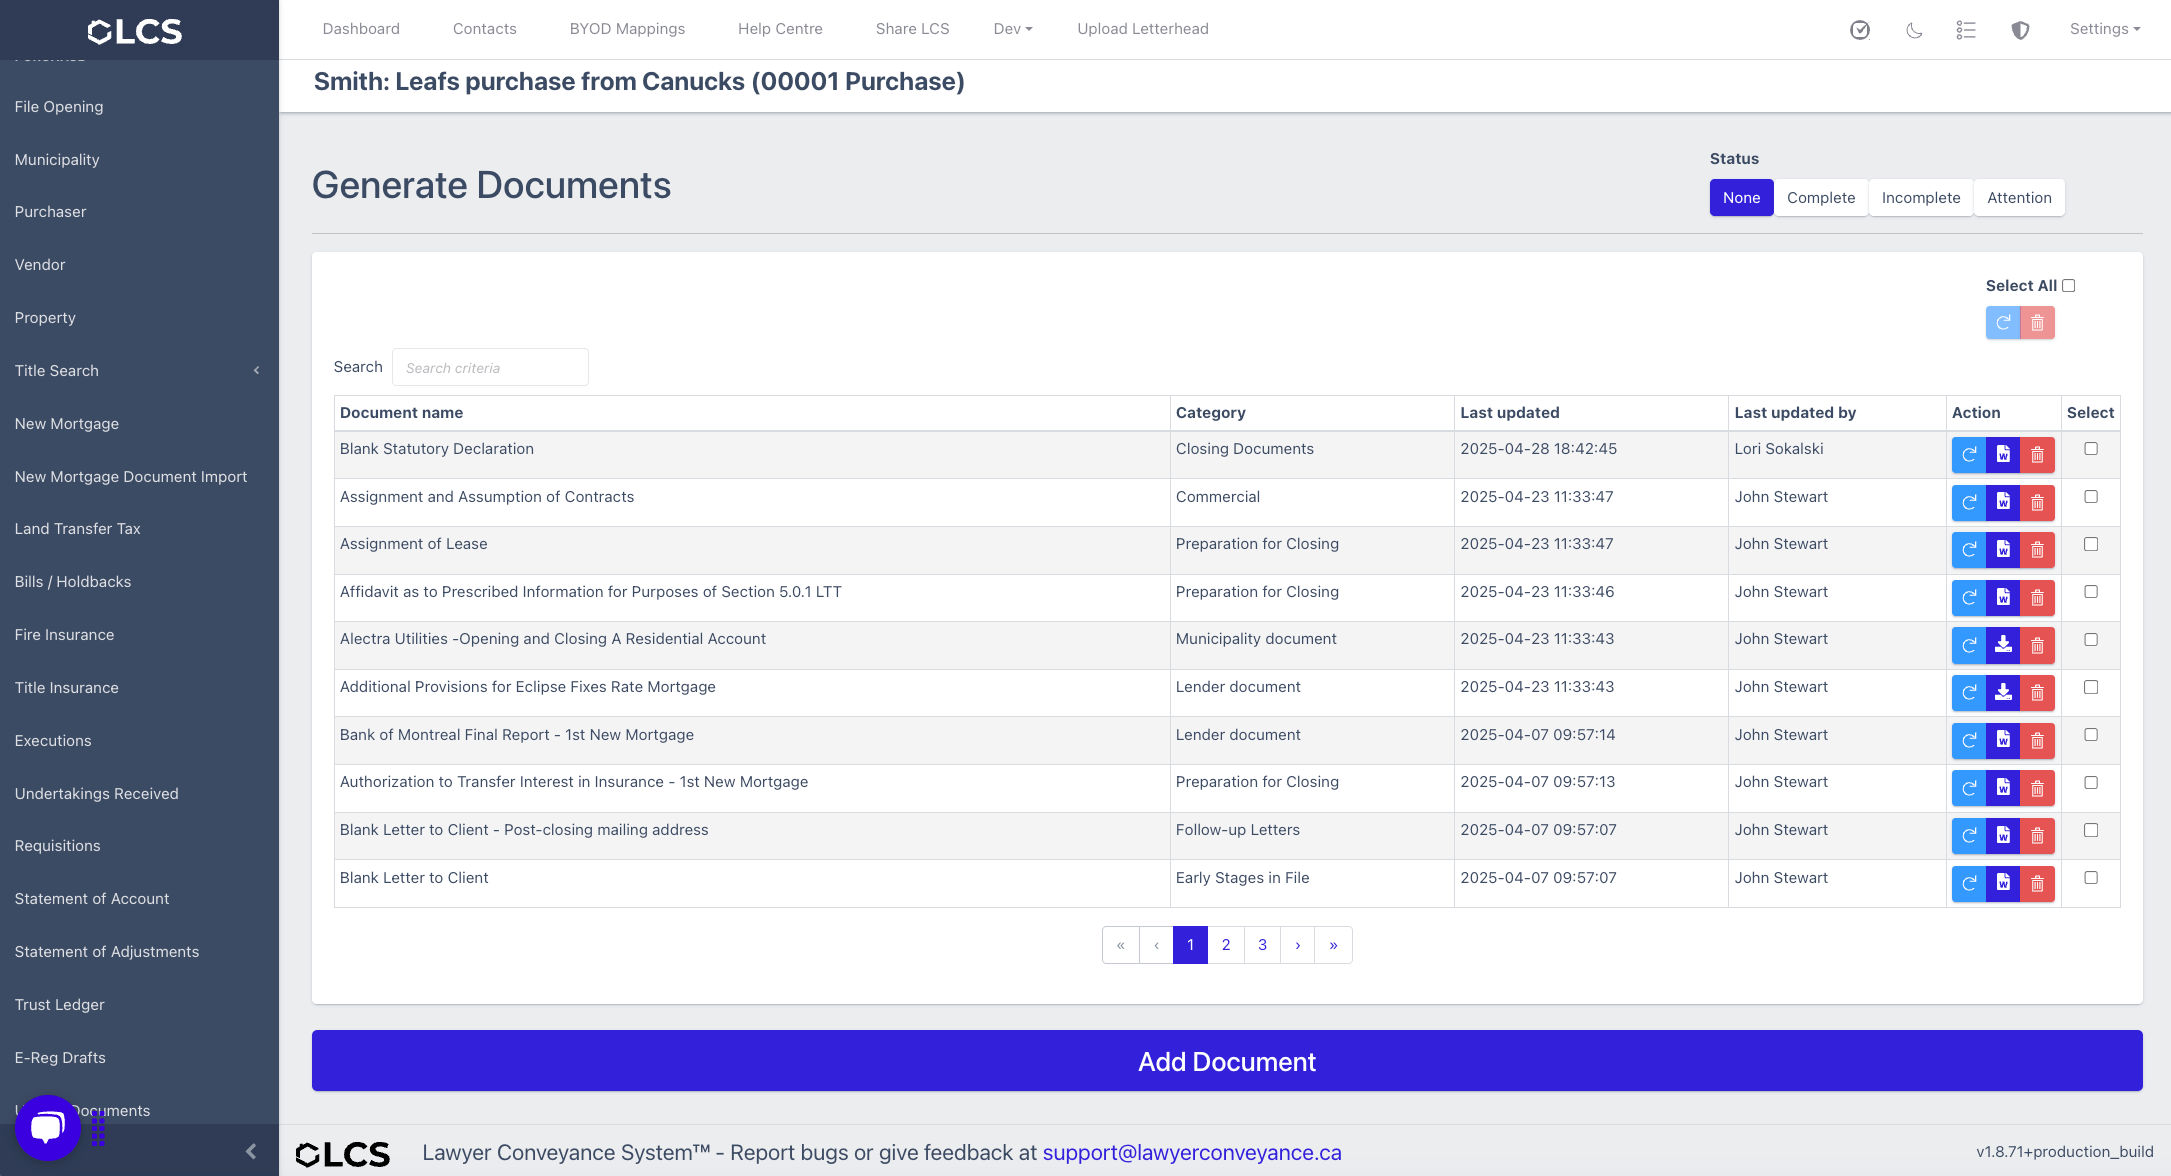This screenshot has height=1176, width=2171.
Task: Set status to None
Action: (1741, 198)
